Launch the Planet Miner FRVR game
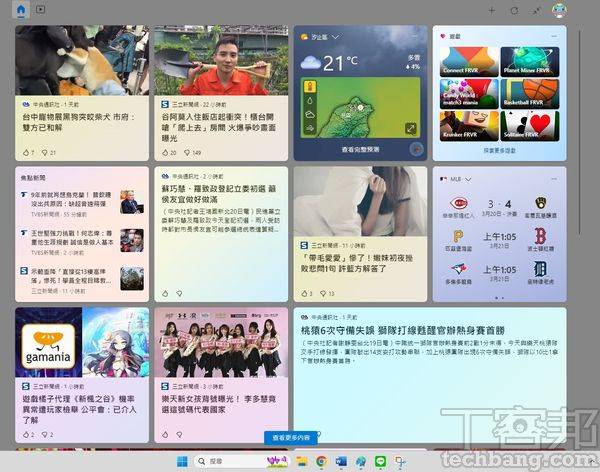 pos(530,62)
